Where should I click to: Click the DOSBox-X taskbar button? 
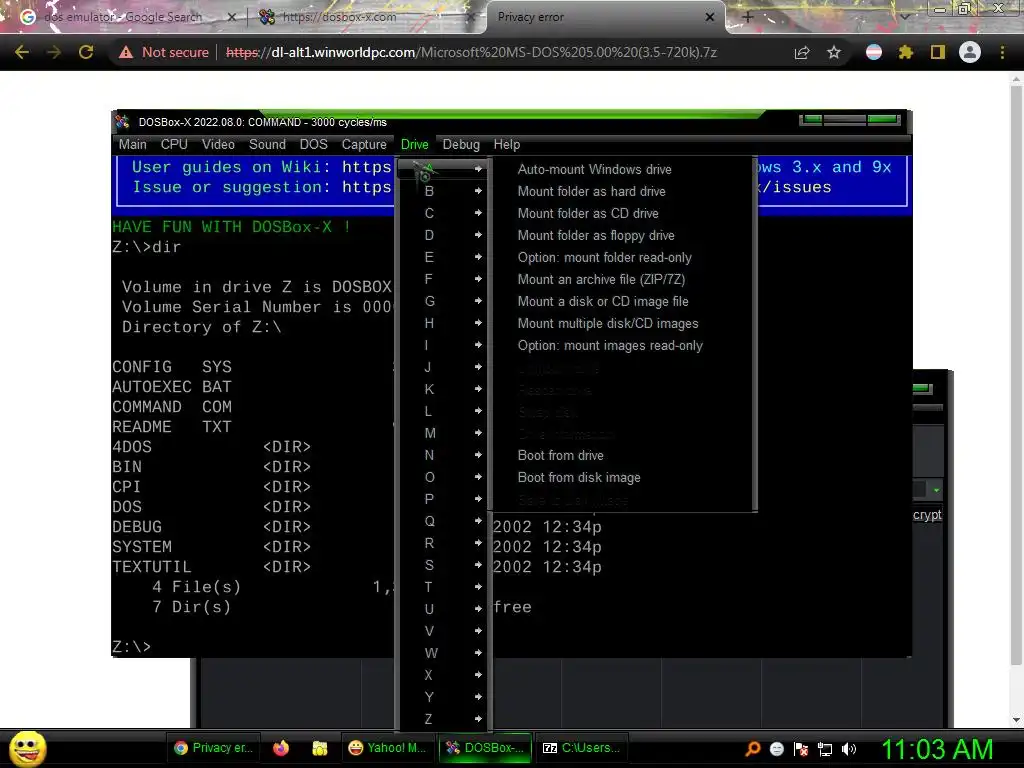[x=485, y=748]
